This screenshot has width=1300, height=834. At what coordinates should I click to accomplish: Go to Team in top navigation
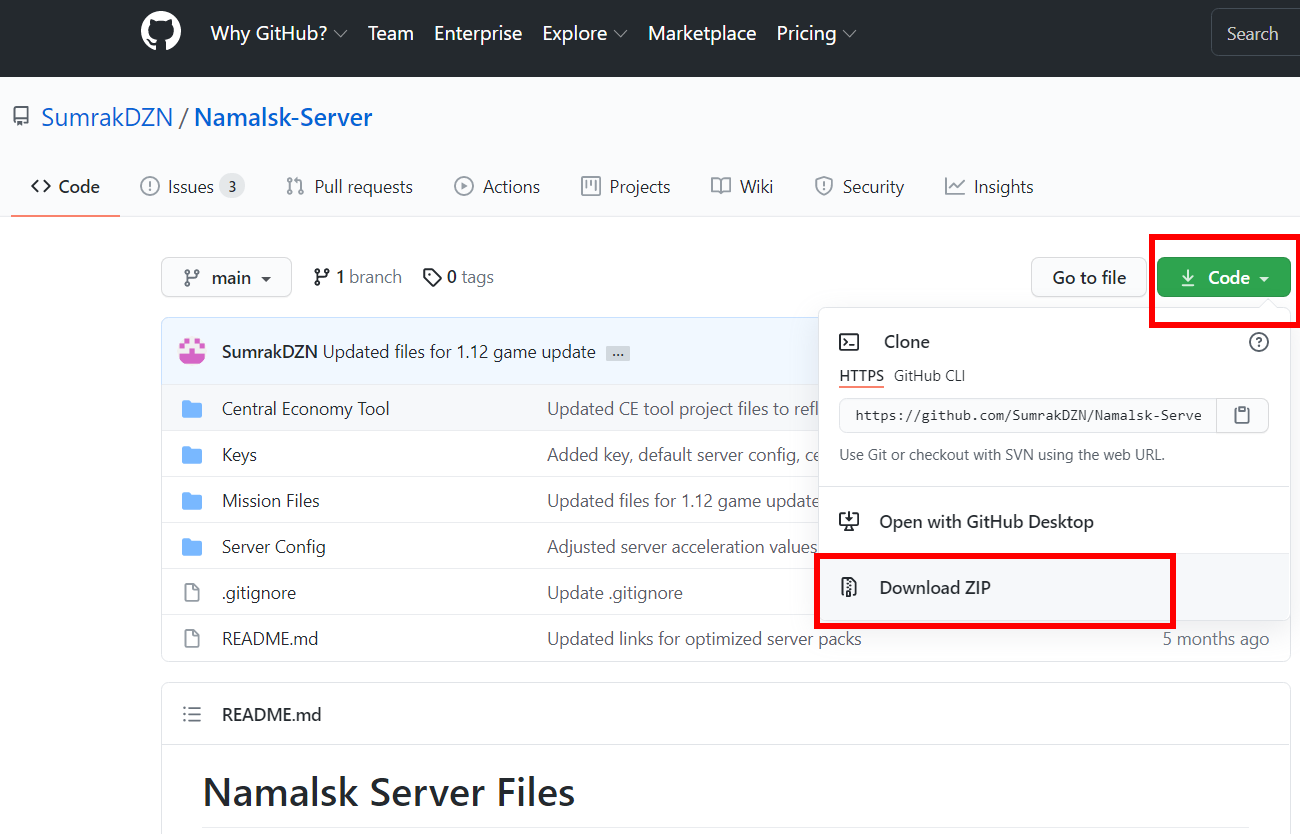point(390,33)
